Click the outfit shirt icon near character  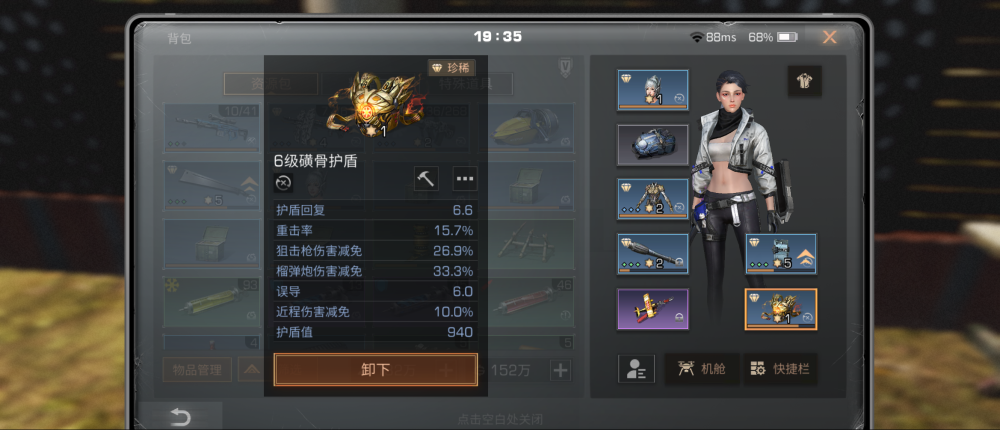coord(804,81)
